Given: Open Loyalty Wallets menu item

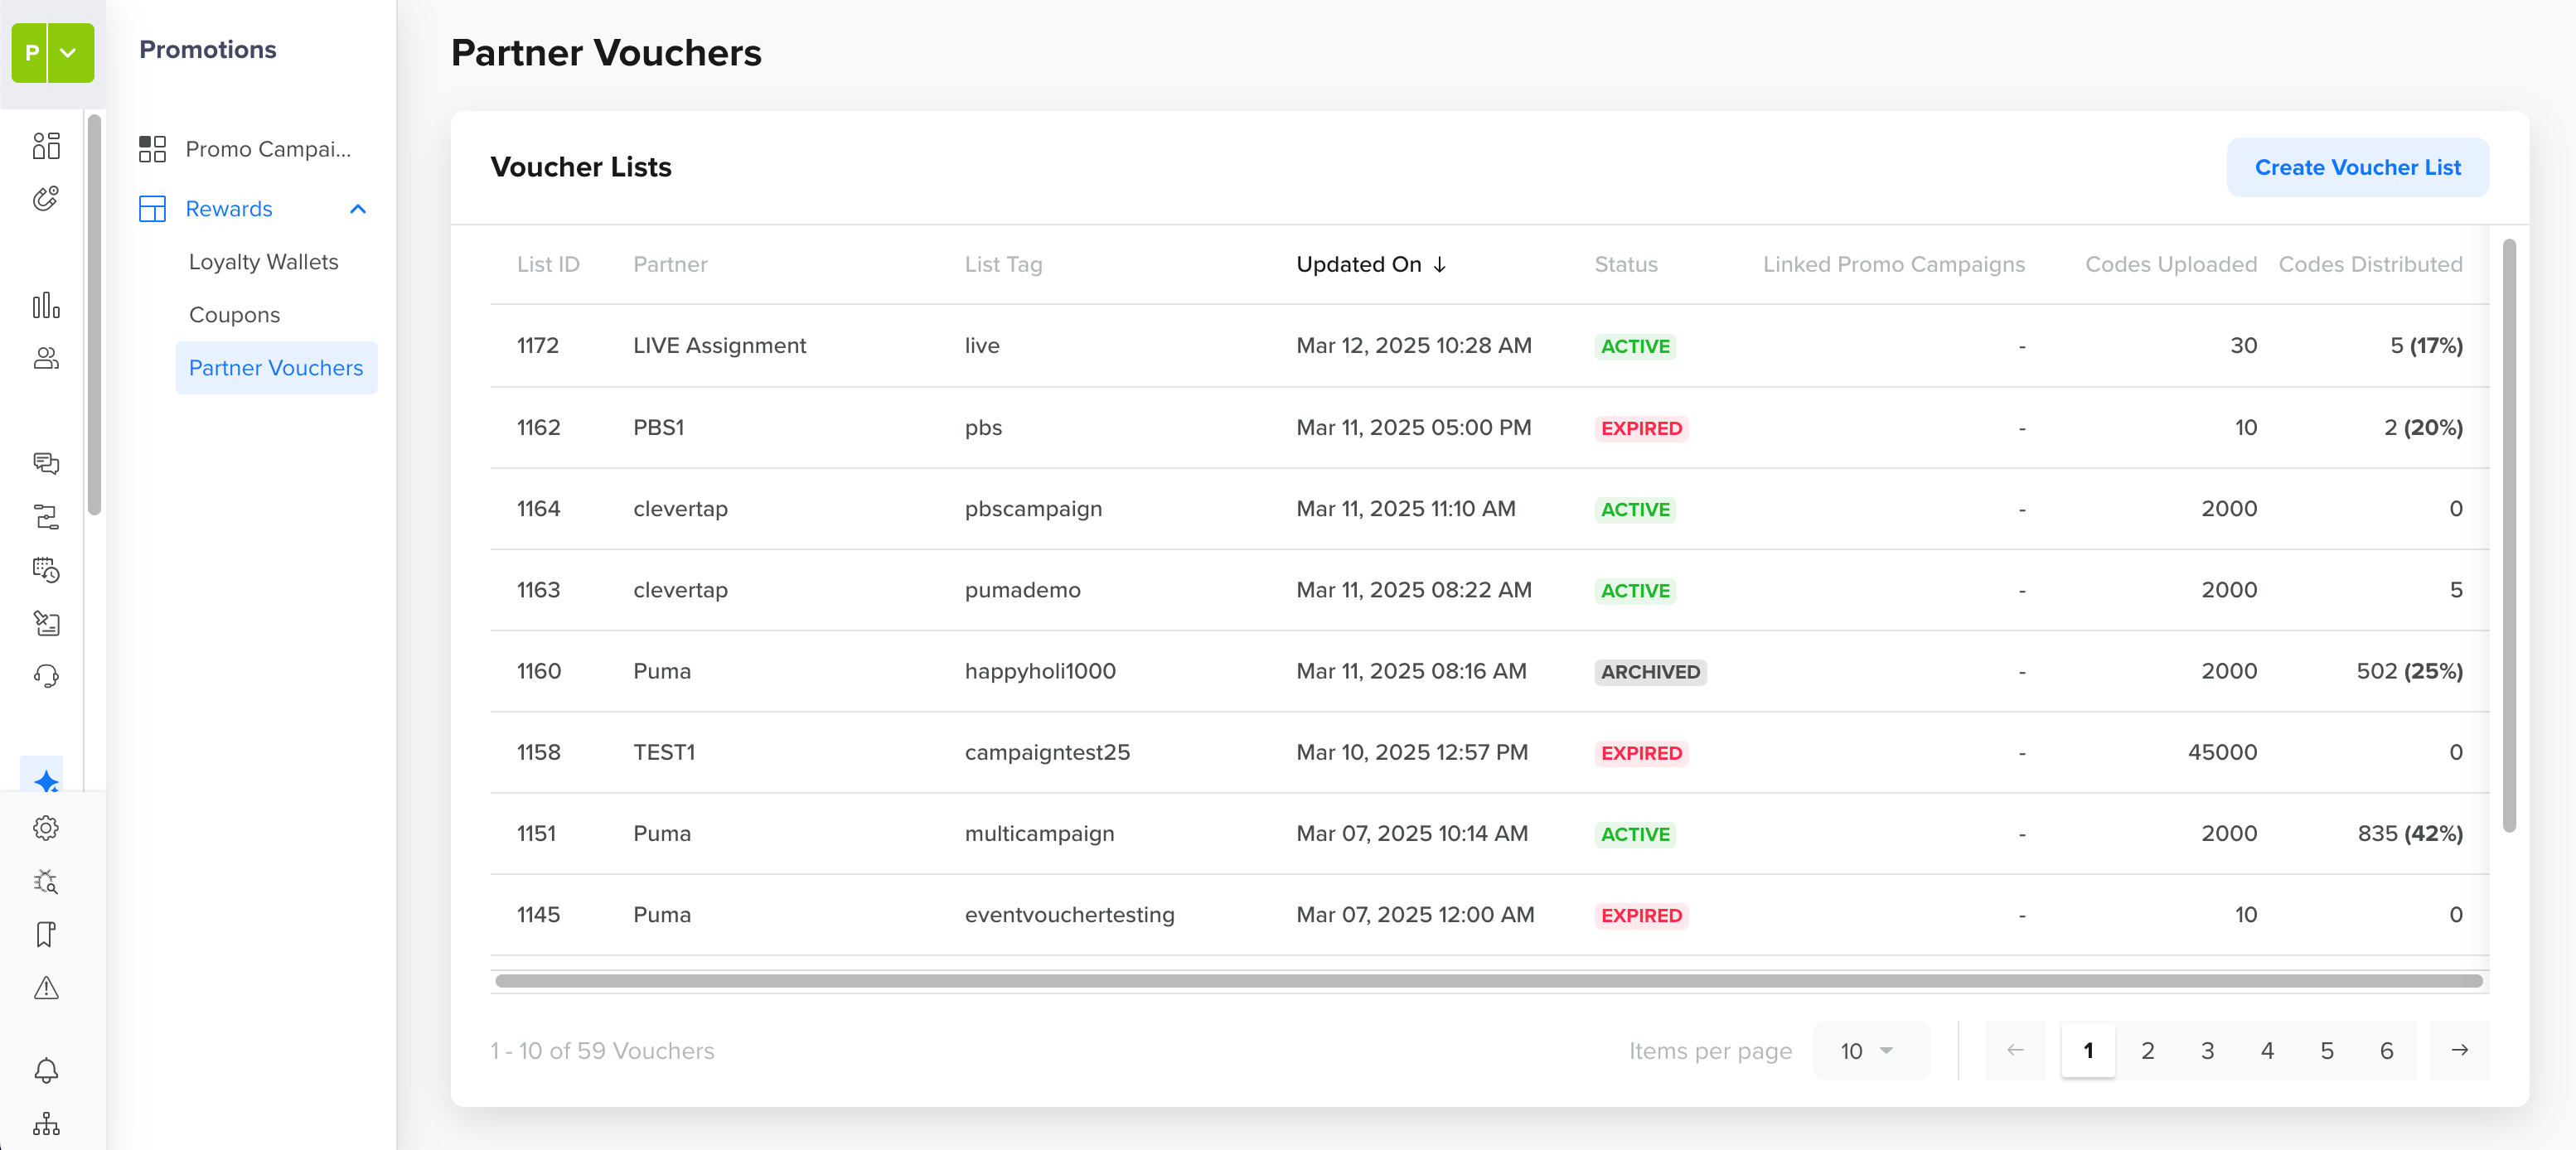Looking at the screenshot, I should click(x=264, y=262).
